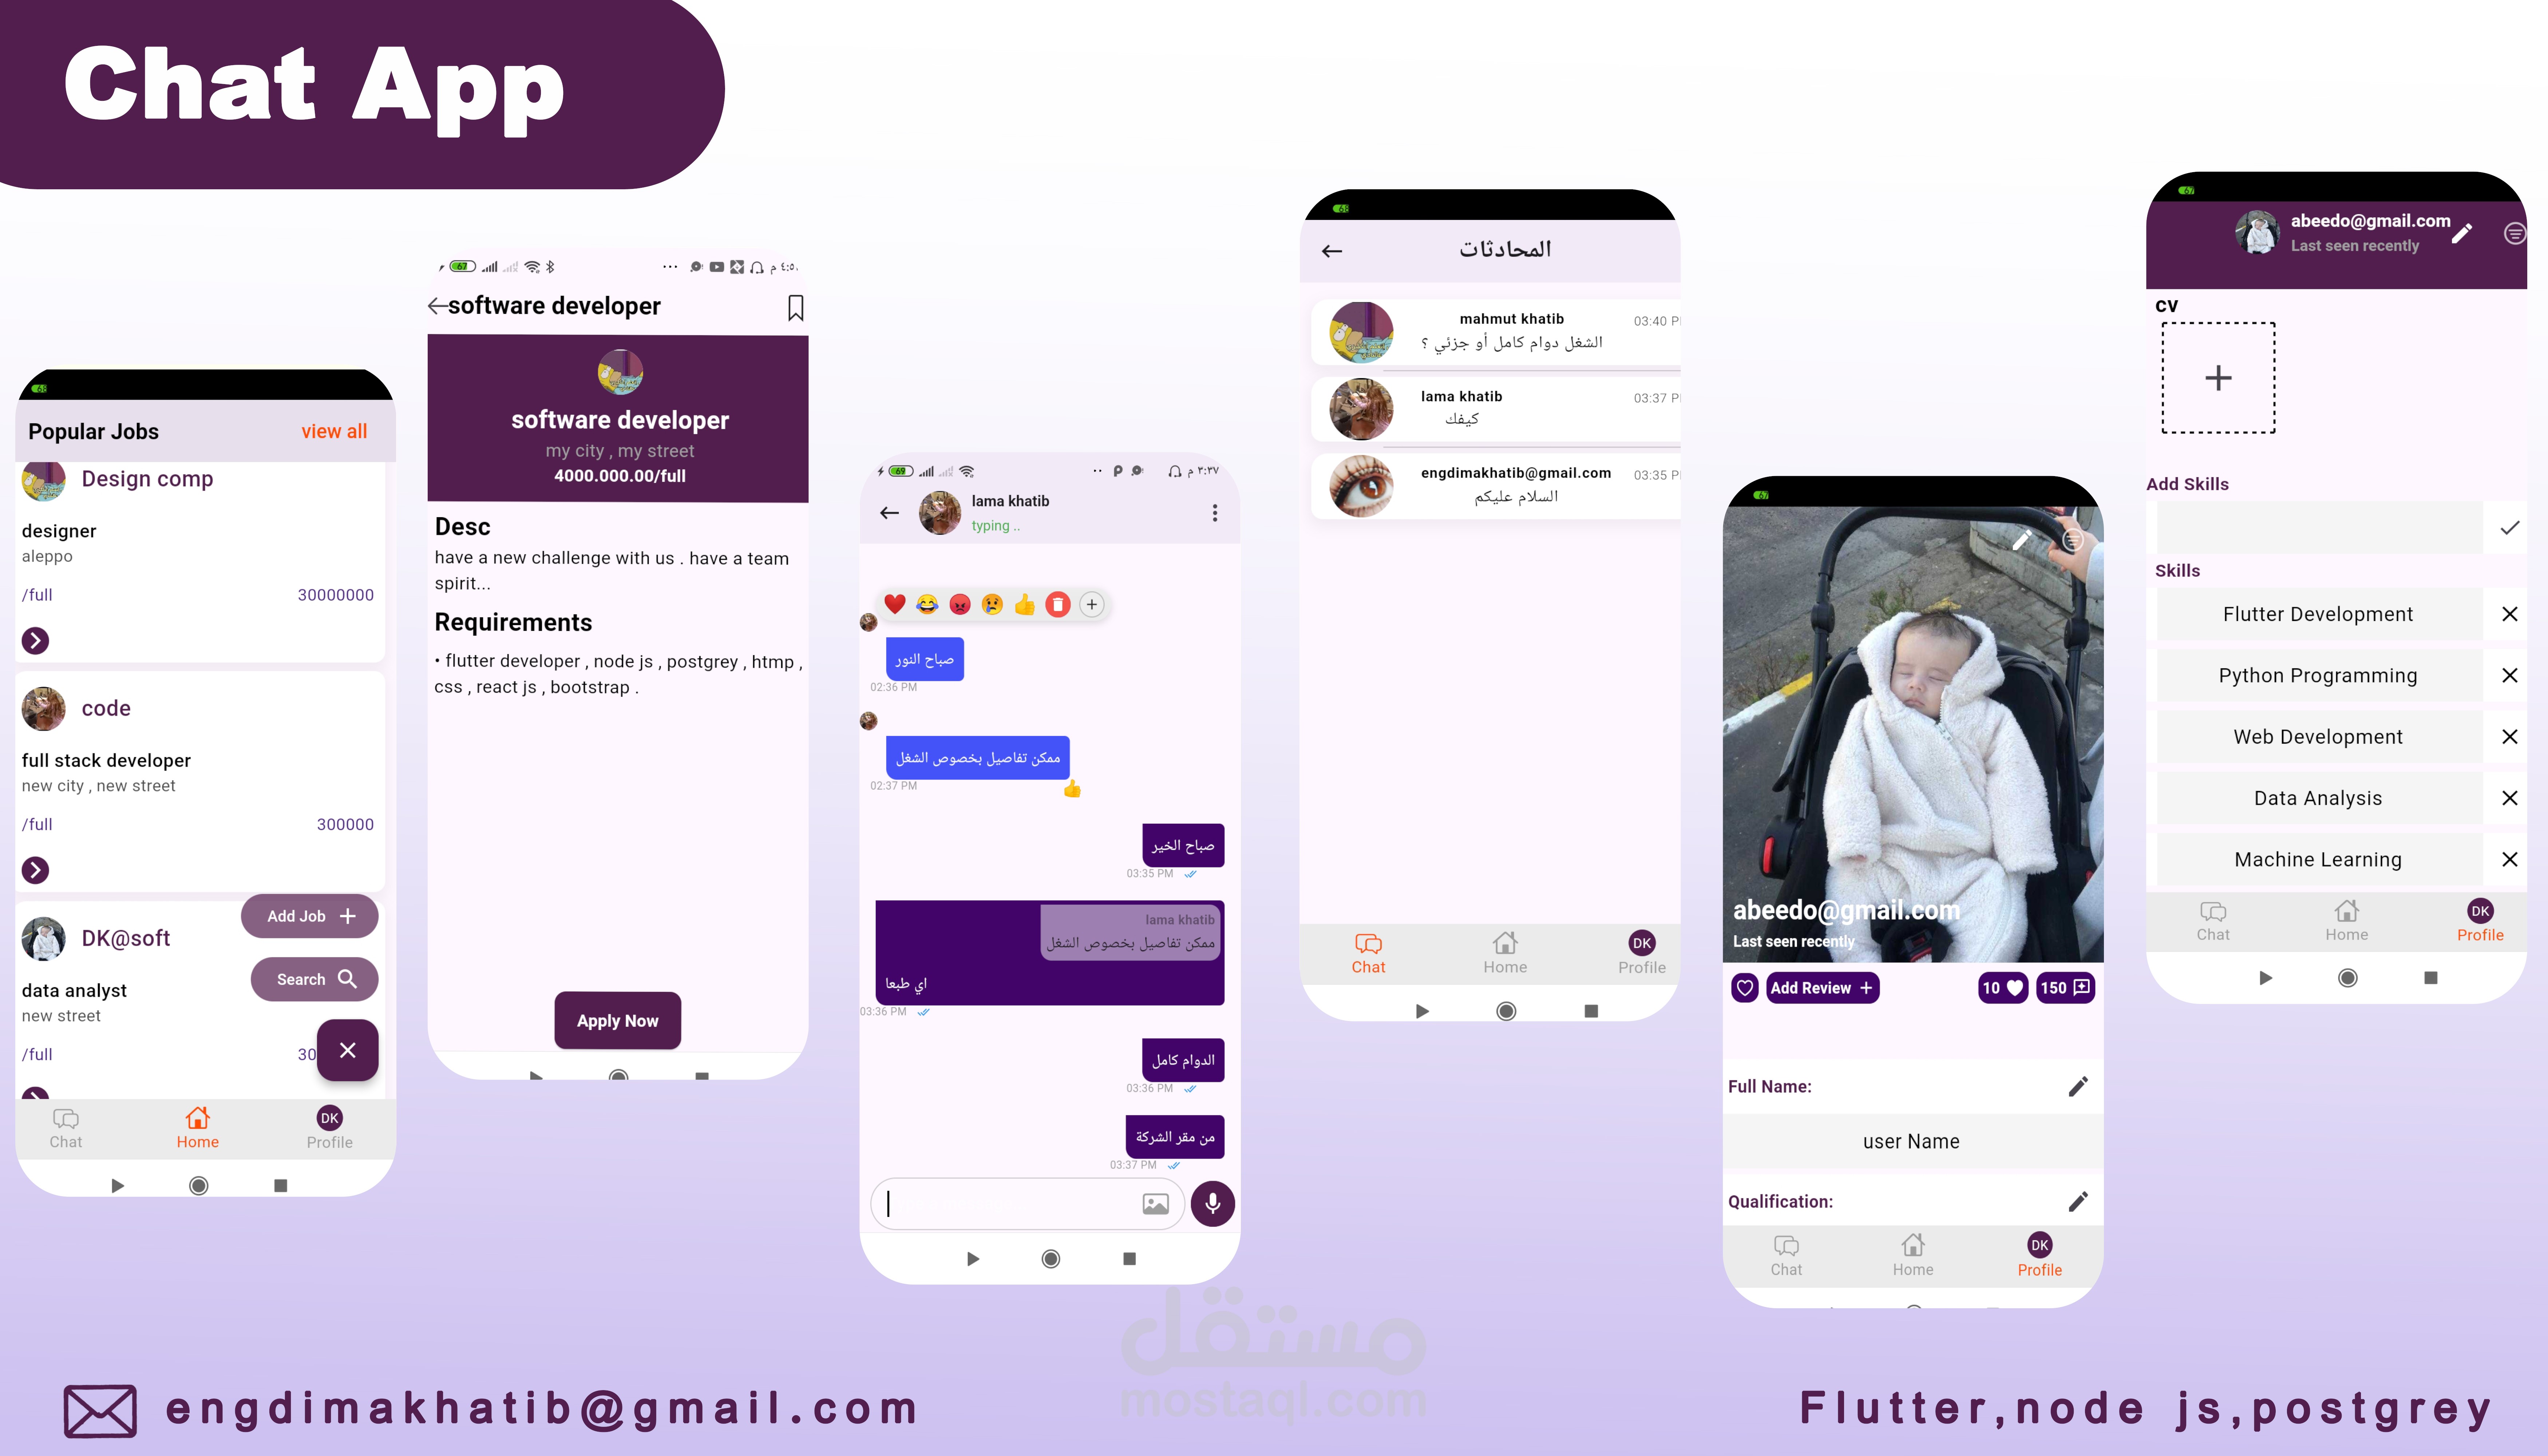
Task: Click view all Popular Jobs link
Action: point(334,431)
